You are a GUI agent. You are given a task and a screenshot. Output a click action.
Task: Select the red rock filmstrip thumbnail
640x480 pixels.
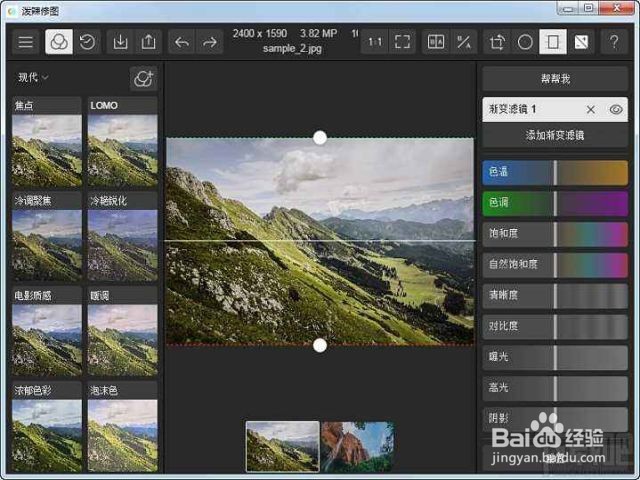(x=357, y=447)
